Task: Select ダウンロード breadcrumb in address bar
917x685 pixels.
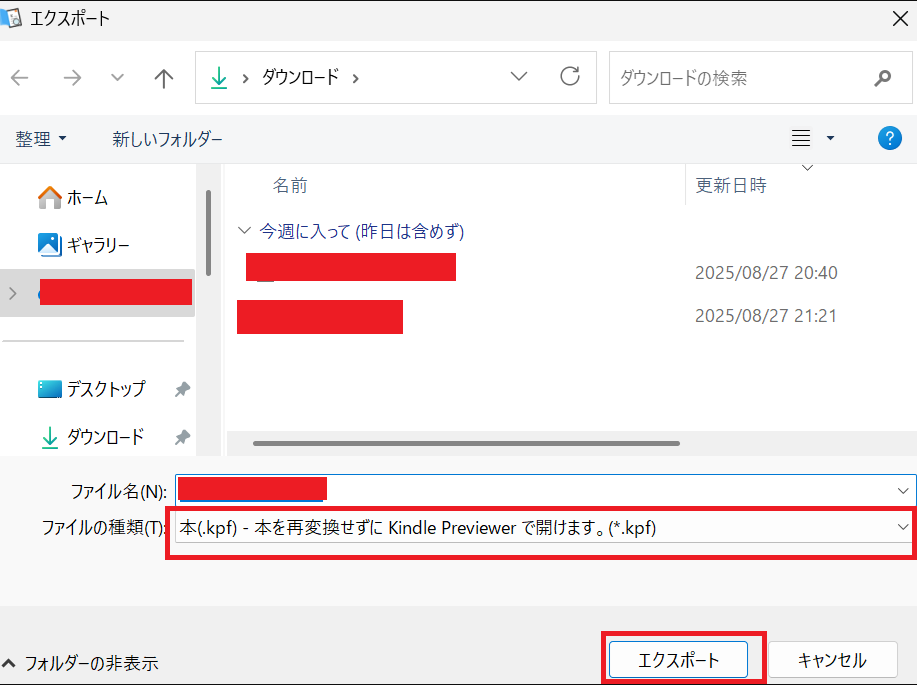Action: [300, 77]
